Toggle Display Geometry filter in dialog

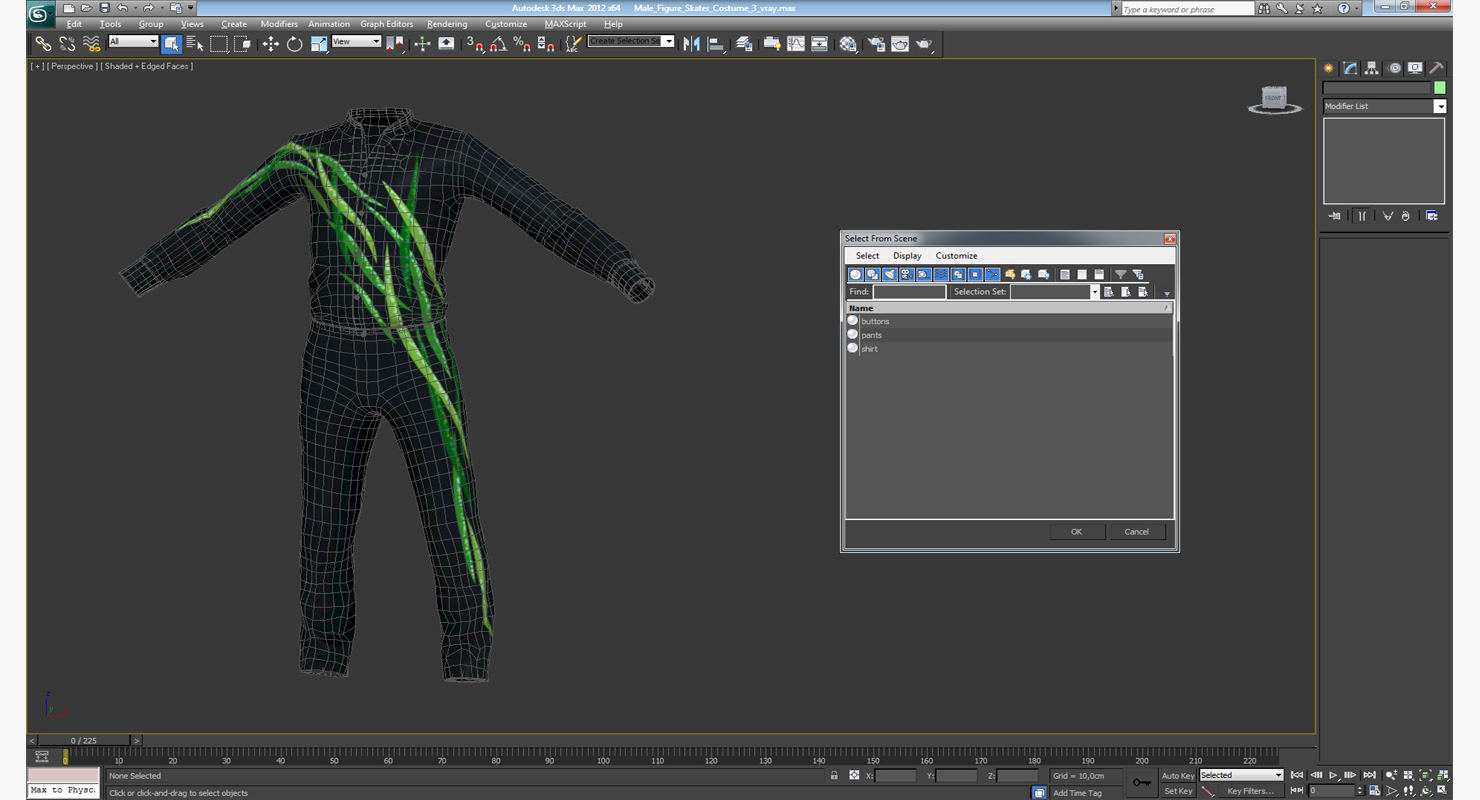coord(855,274)
